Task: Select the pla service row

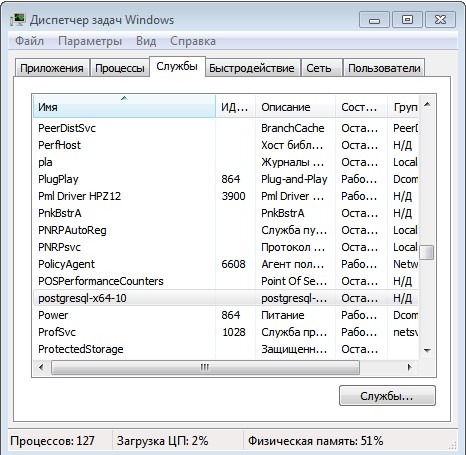Action: (x=226, y=162)
